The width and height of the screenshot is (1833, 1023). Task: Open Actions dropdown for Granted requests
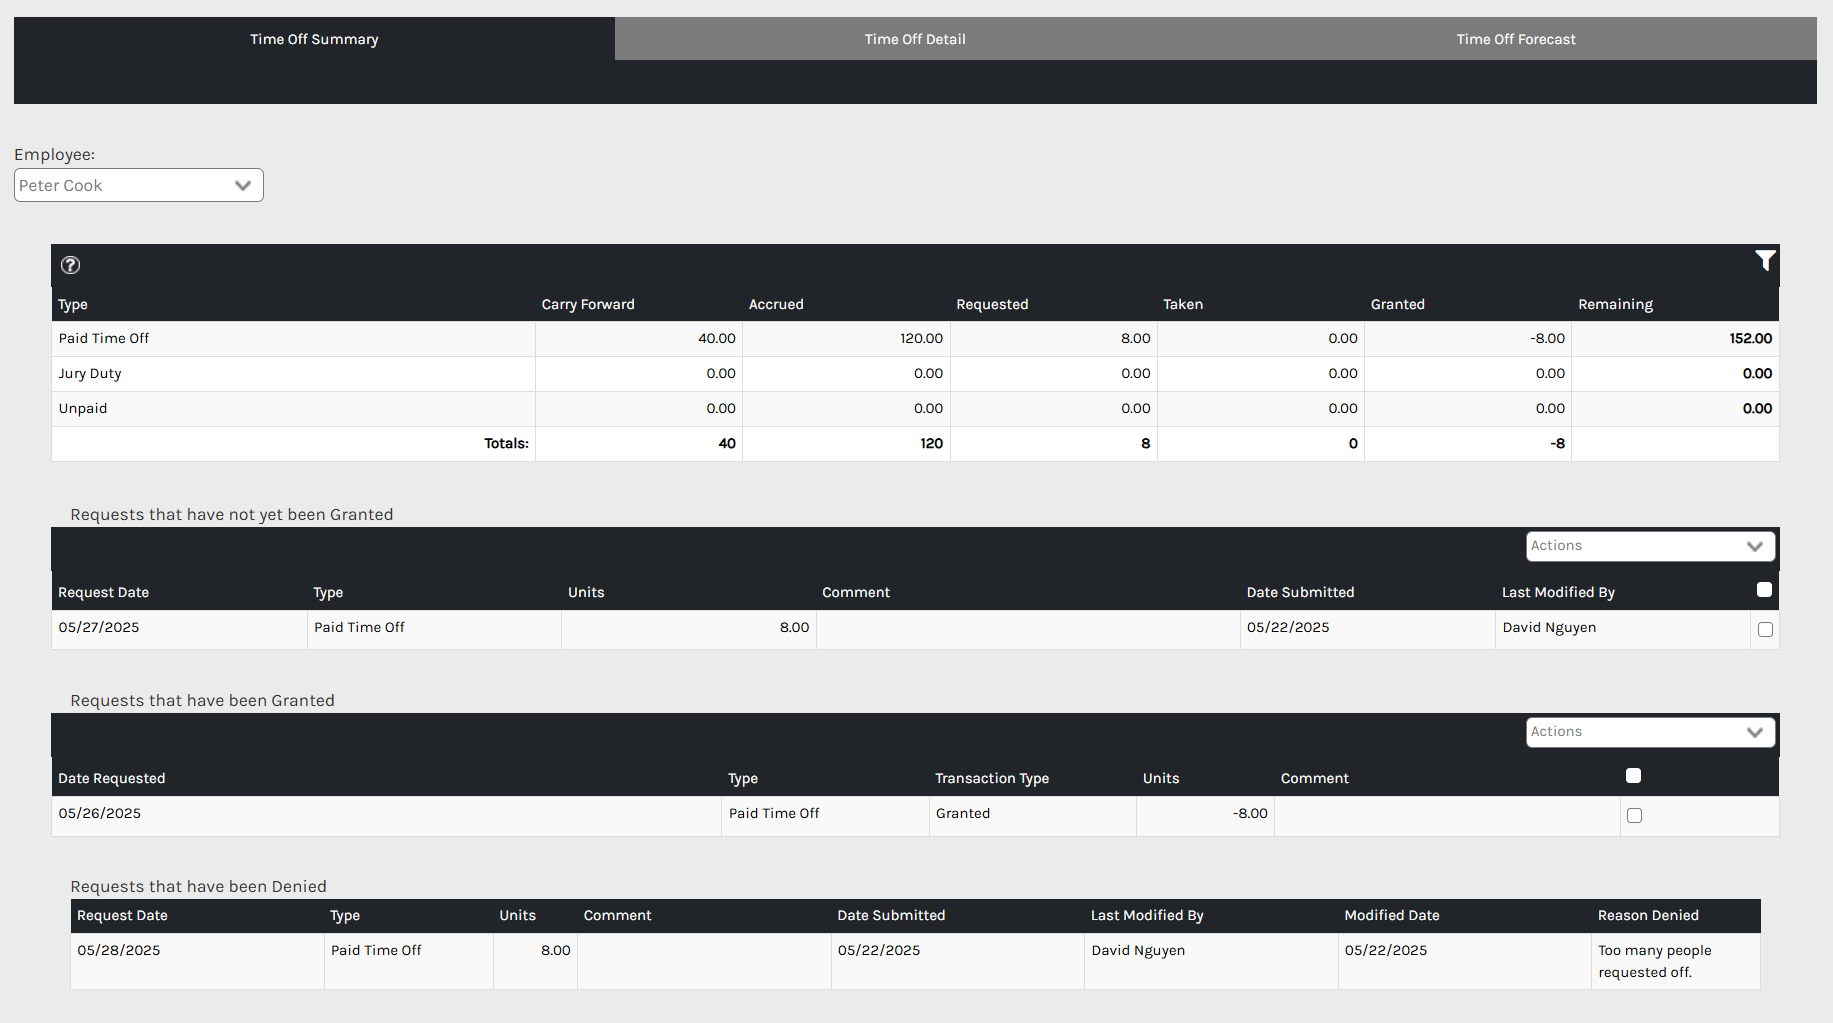[x=1650, y=732]
